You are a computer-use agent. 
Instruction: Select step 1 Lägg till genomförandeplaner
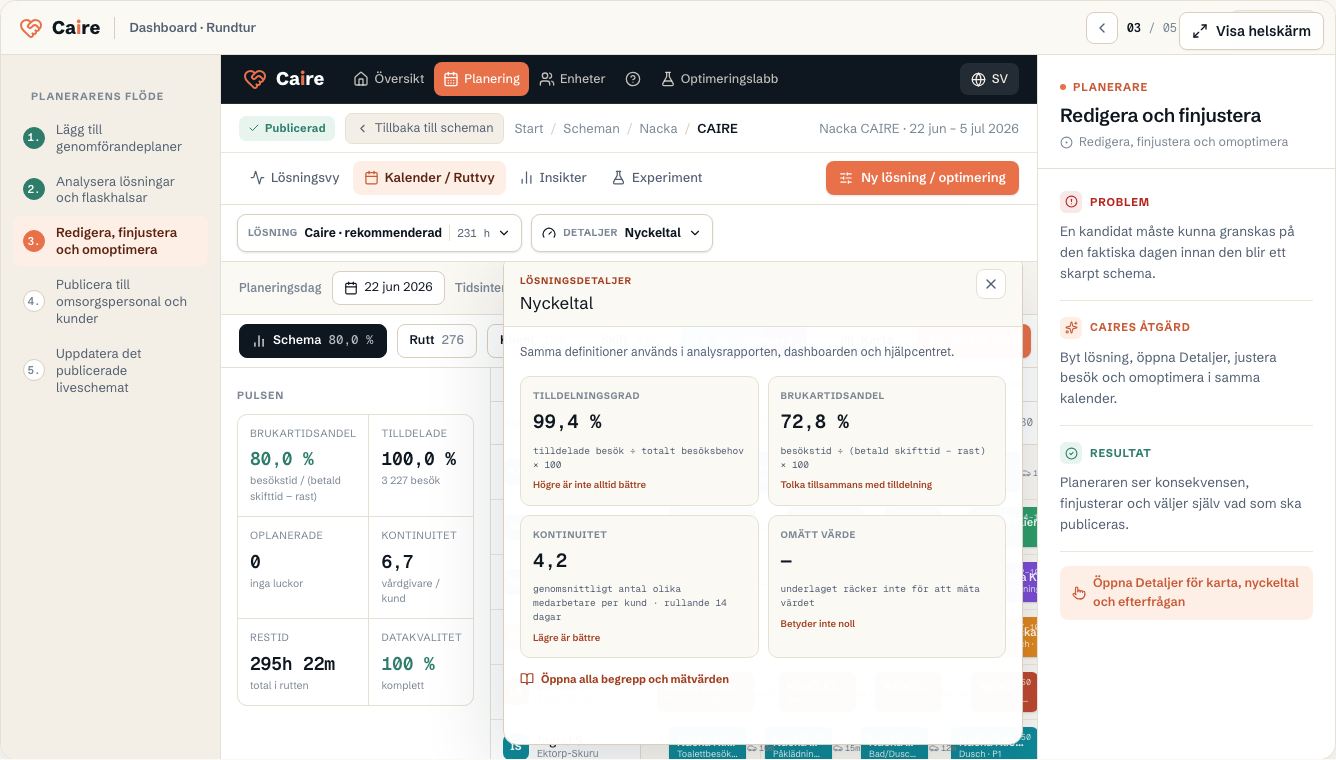coord(110,138)
